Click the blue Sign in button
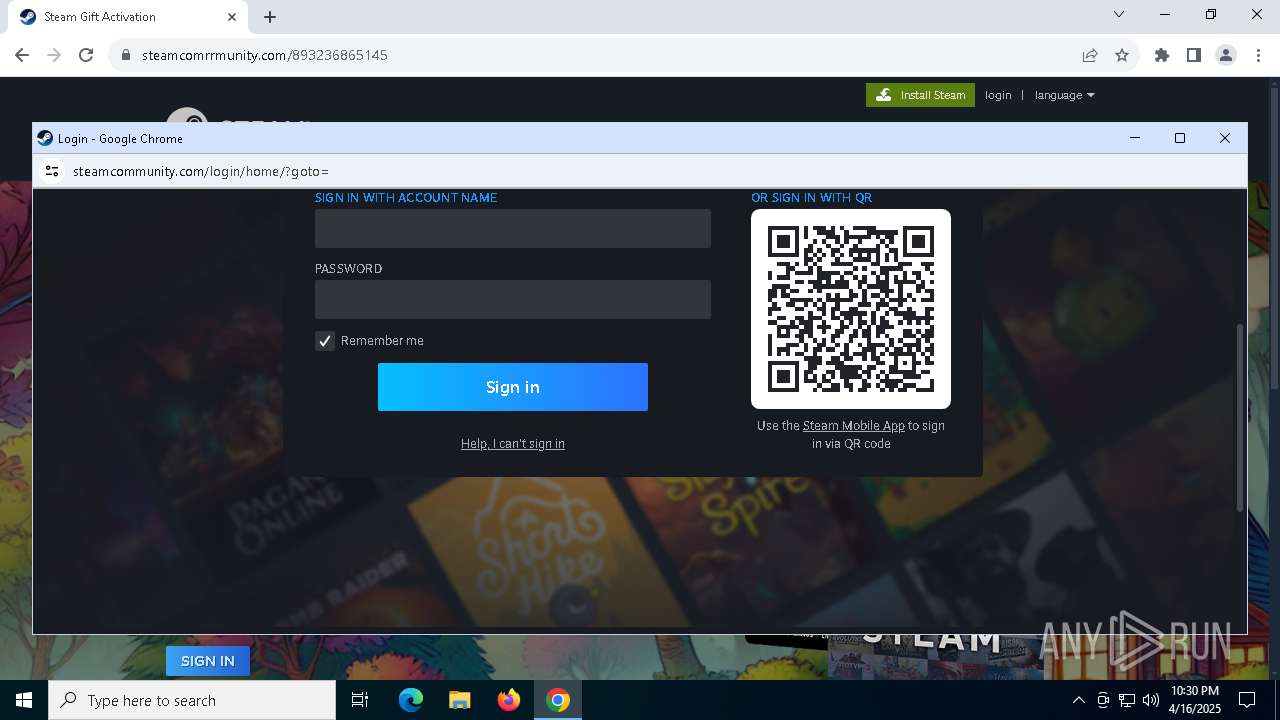This screenshot has width=1280, height=720. (x=513, y=387)
